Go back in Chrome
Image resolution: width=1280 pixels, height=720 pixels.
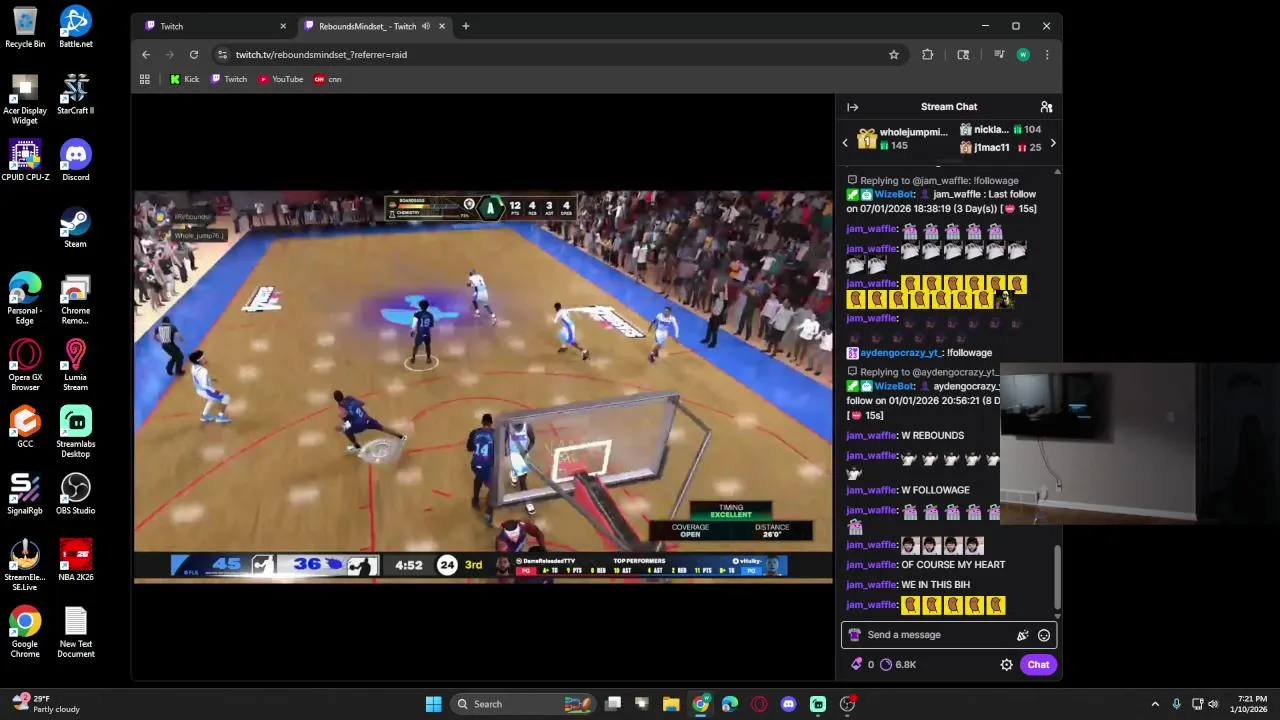pos(146,55)
